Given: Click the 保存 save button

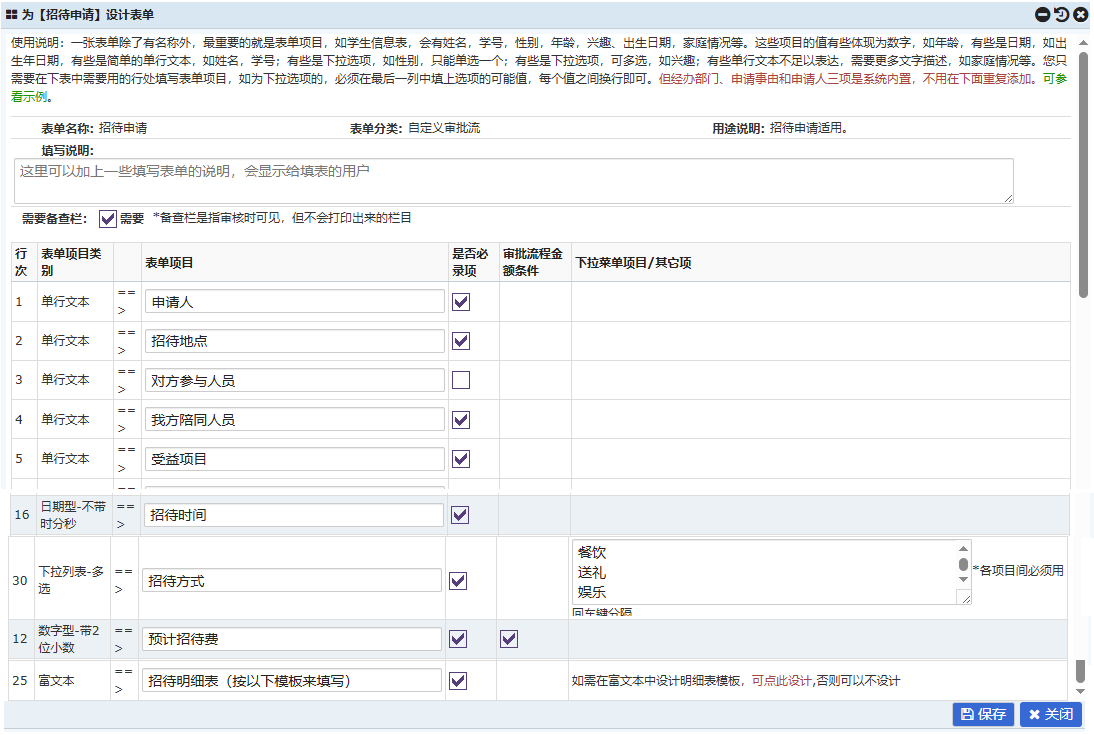Looking at the screenshot, I should click(983, 714).
